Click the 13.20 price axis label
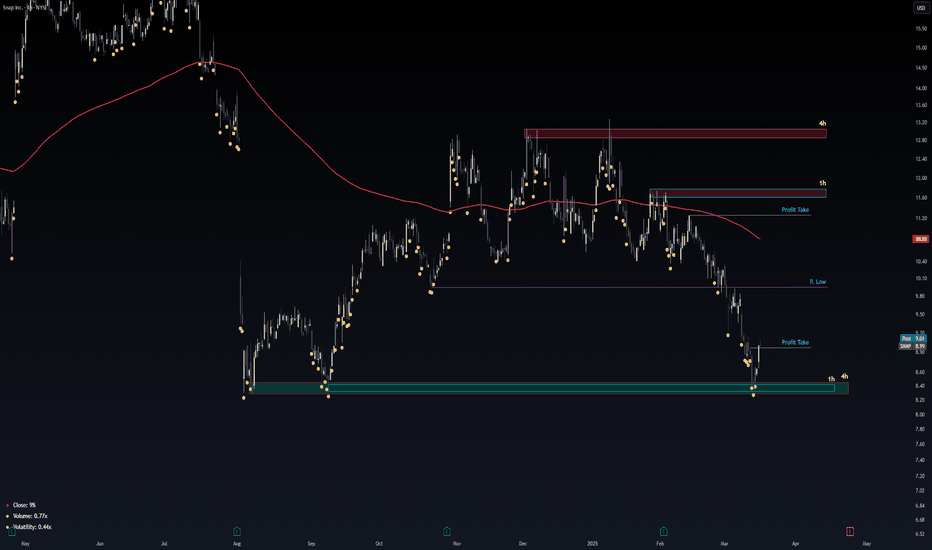This screenshot has width=932, height=550. [x=921, y=122]
